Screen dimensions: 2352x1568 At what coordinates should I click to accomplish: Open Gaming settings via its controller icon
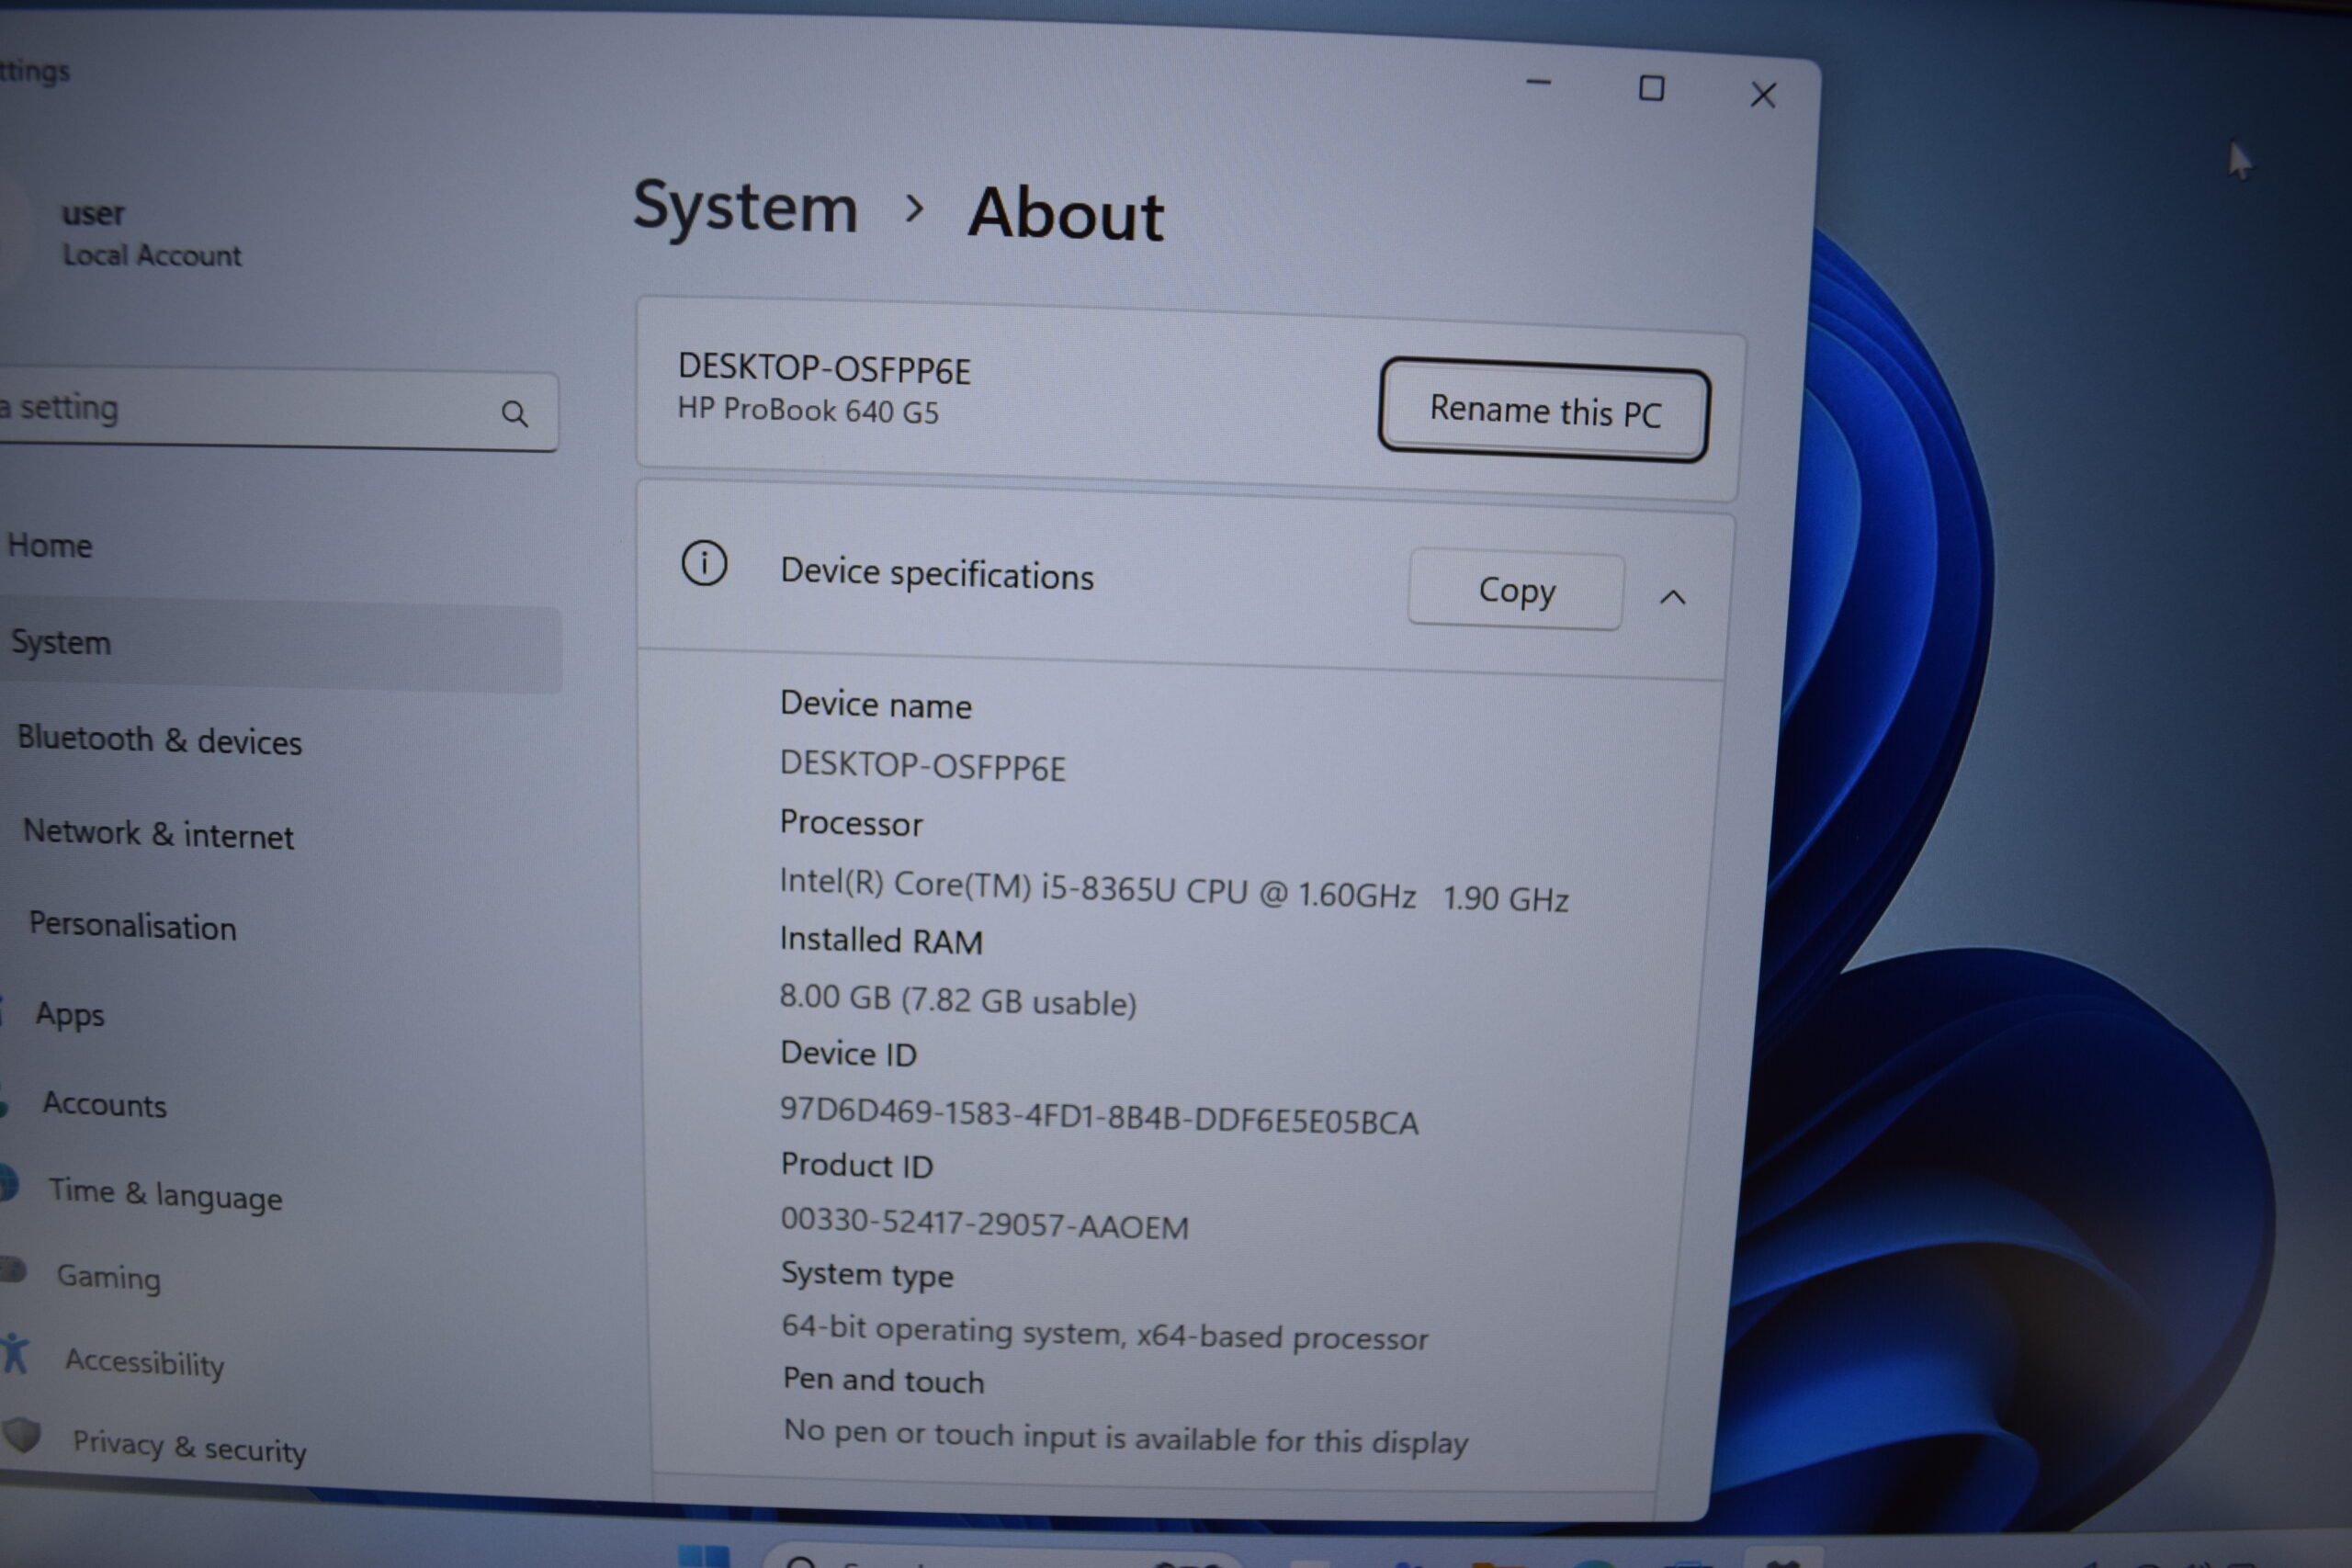click(12, 1269)
